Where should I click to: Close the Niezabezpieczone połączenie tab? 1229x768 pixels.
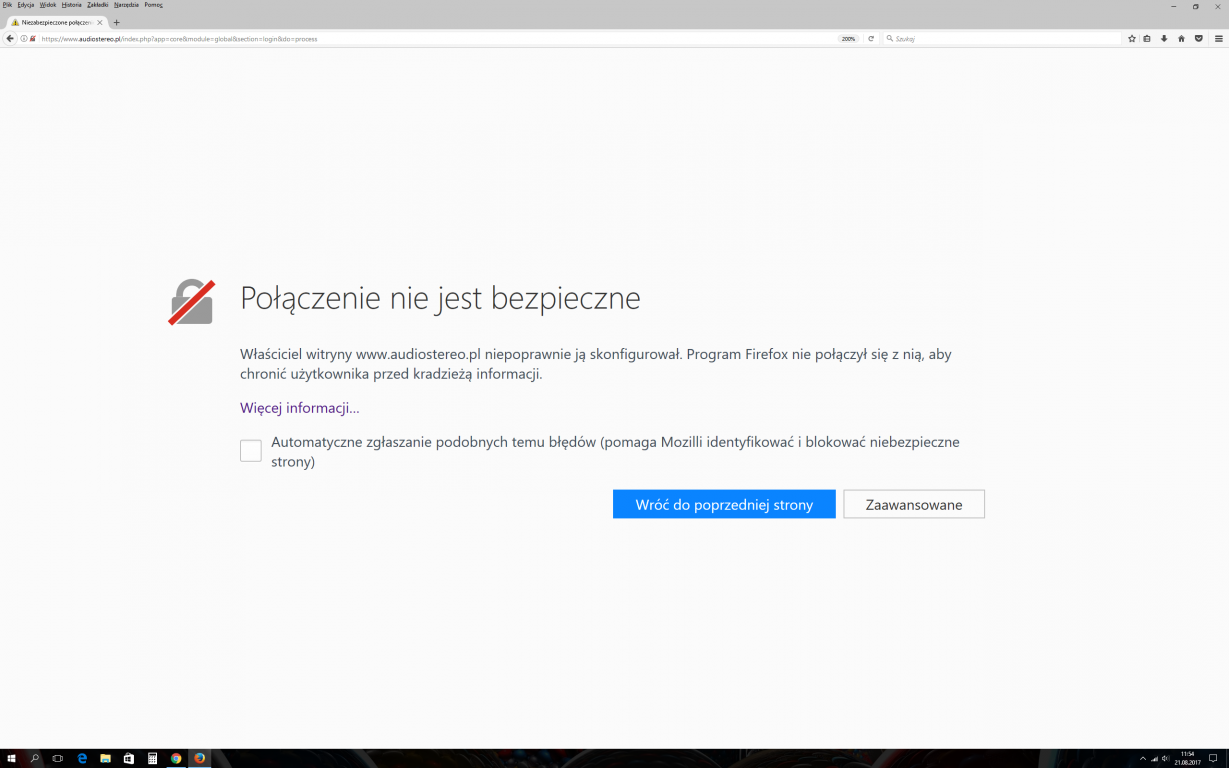coord(100,22)
